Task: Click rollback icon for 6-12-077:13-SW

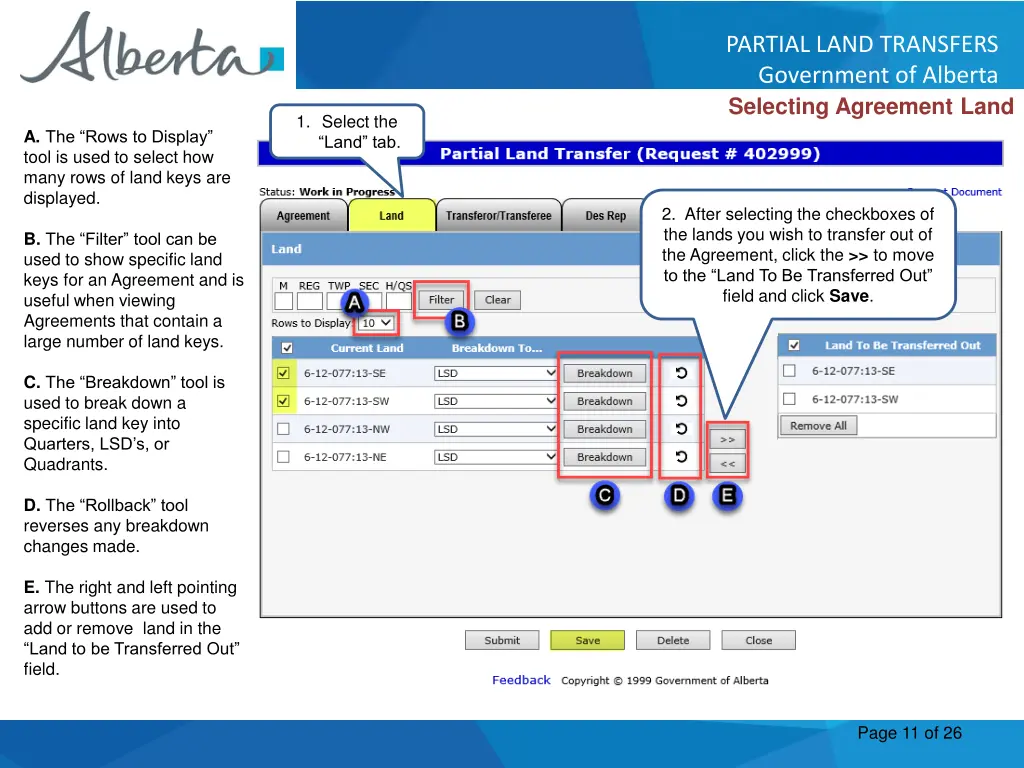Action: click(x=680, y=401)
